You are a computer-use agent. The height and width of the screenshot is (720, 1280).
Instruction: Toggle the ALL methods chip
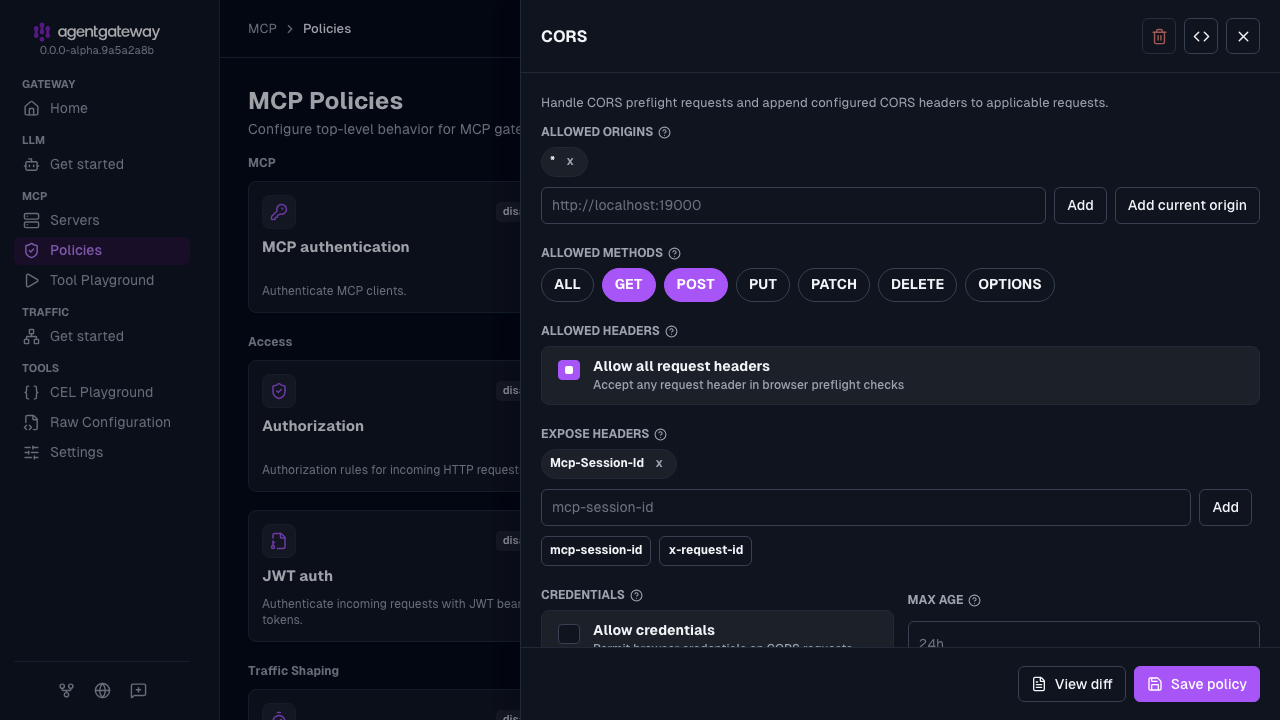pos(567,285)
